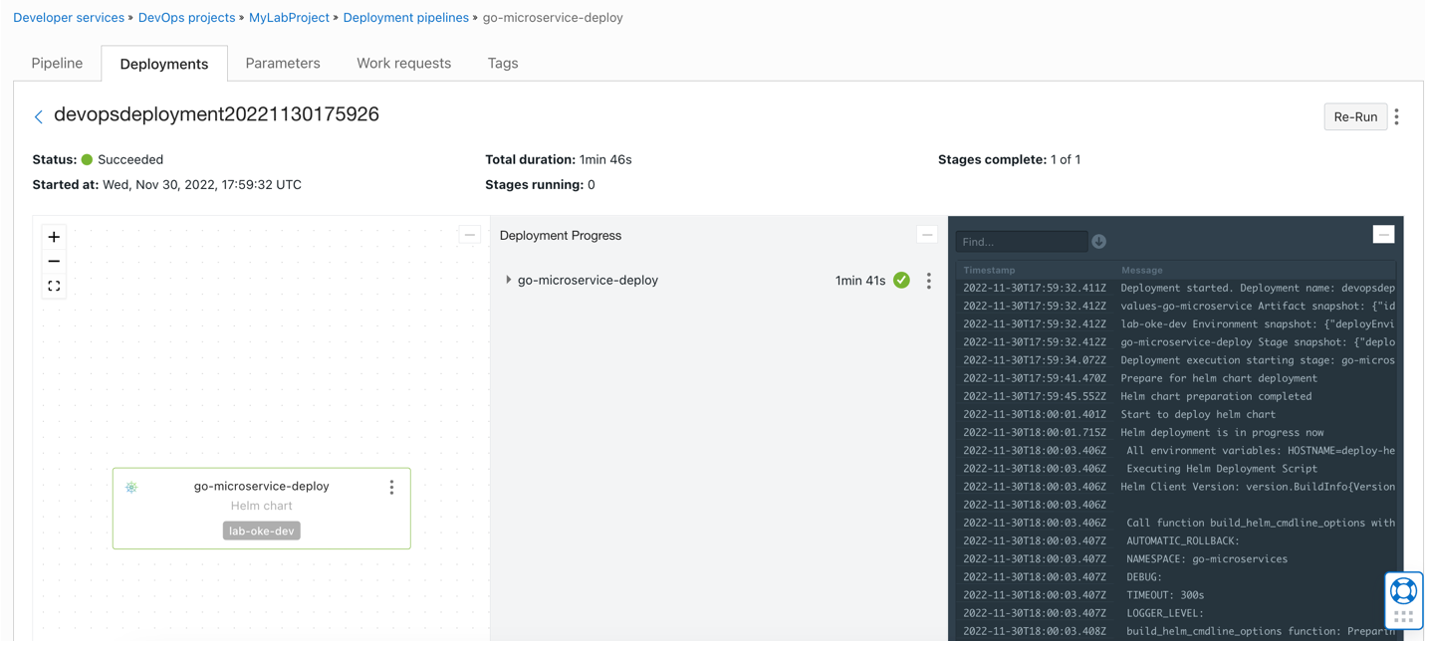Collapse the pipeline canvas panel

coord(469,235)
